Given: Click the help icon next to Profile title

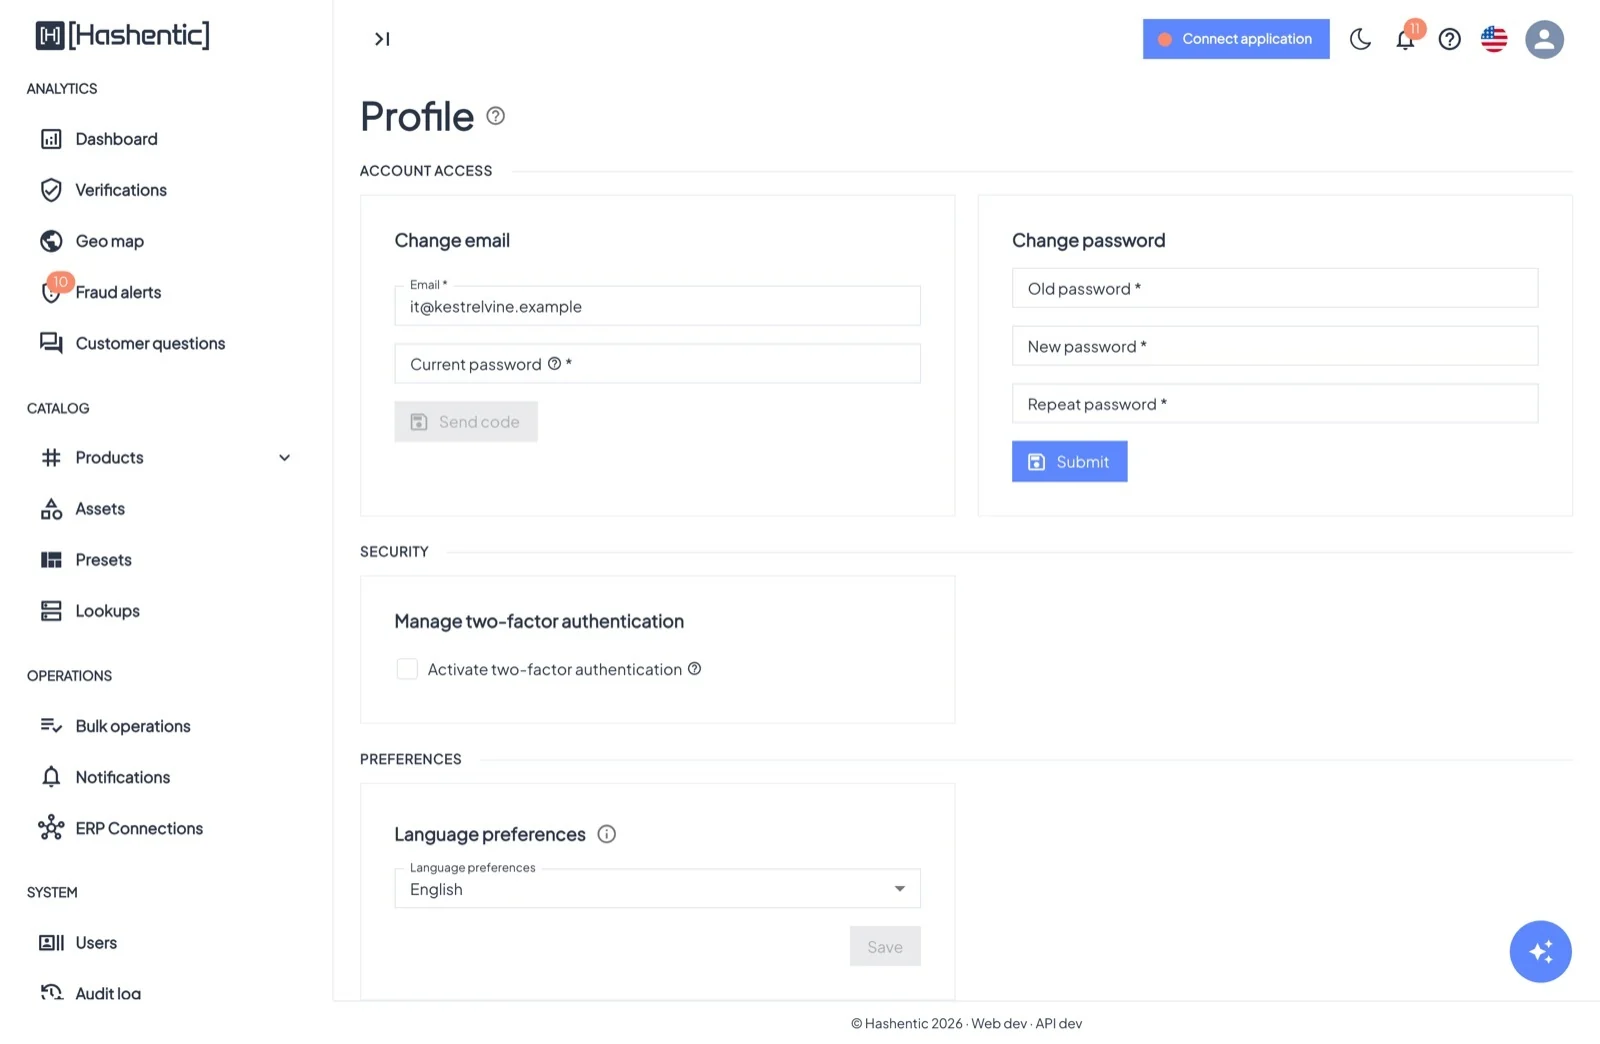Looking at the screenshot, I should pos(495,116).
